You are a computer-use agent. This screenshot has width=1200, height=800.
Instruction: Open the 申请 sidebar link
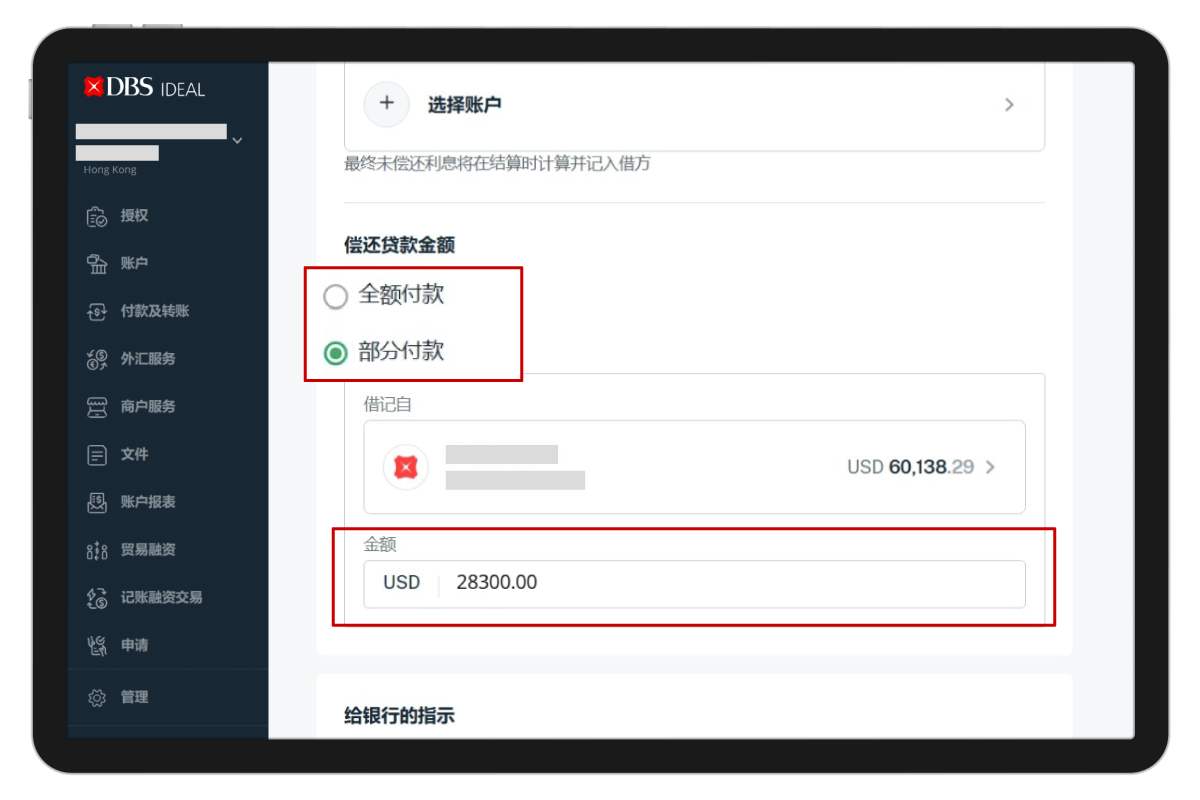tap(134, 646)
